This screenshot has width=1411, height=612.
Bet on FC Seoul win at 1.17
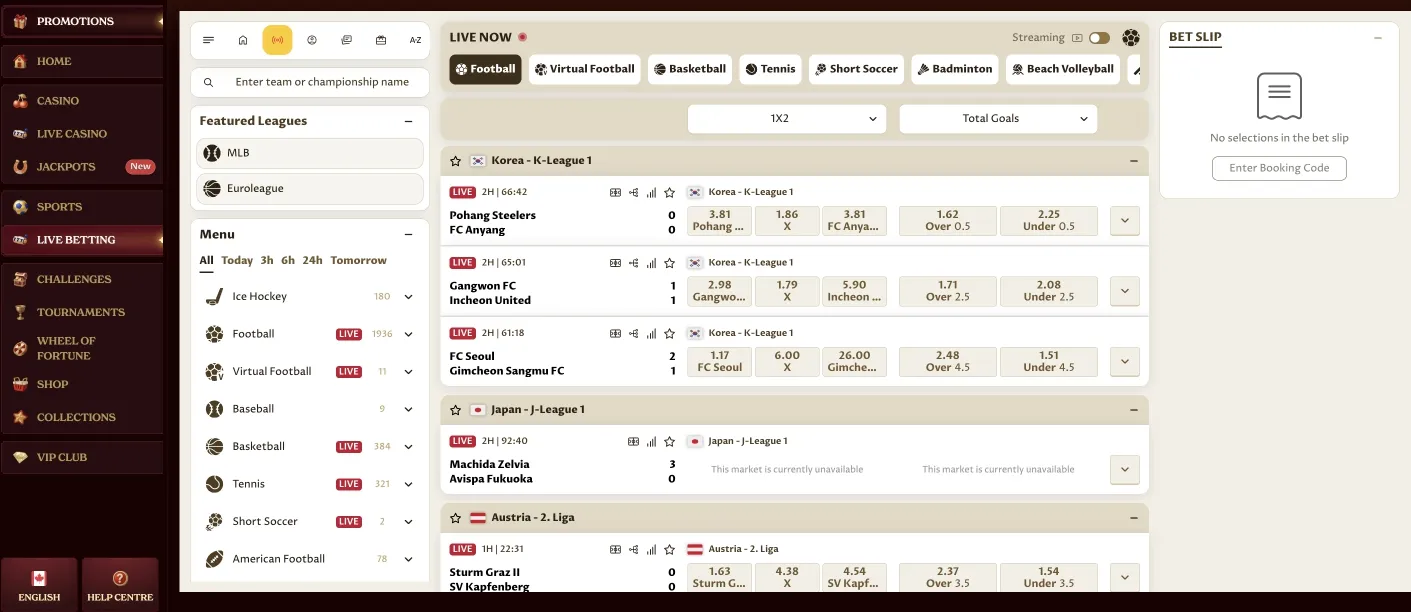click(720, 362)
